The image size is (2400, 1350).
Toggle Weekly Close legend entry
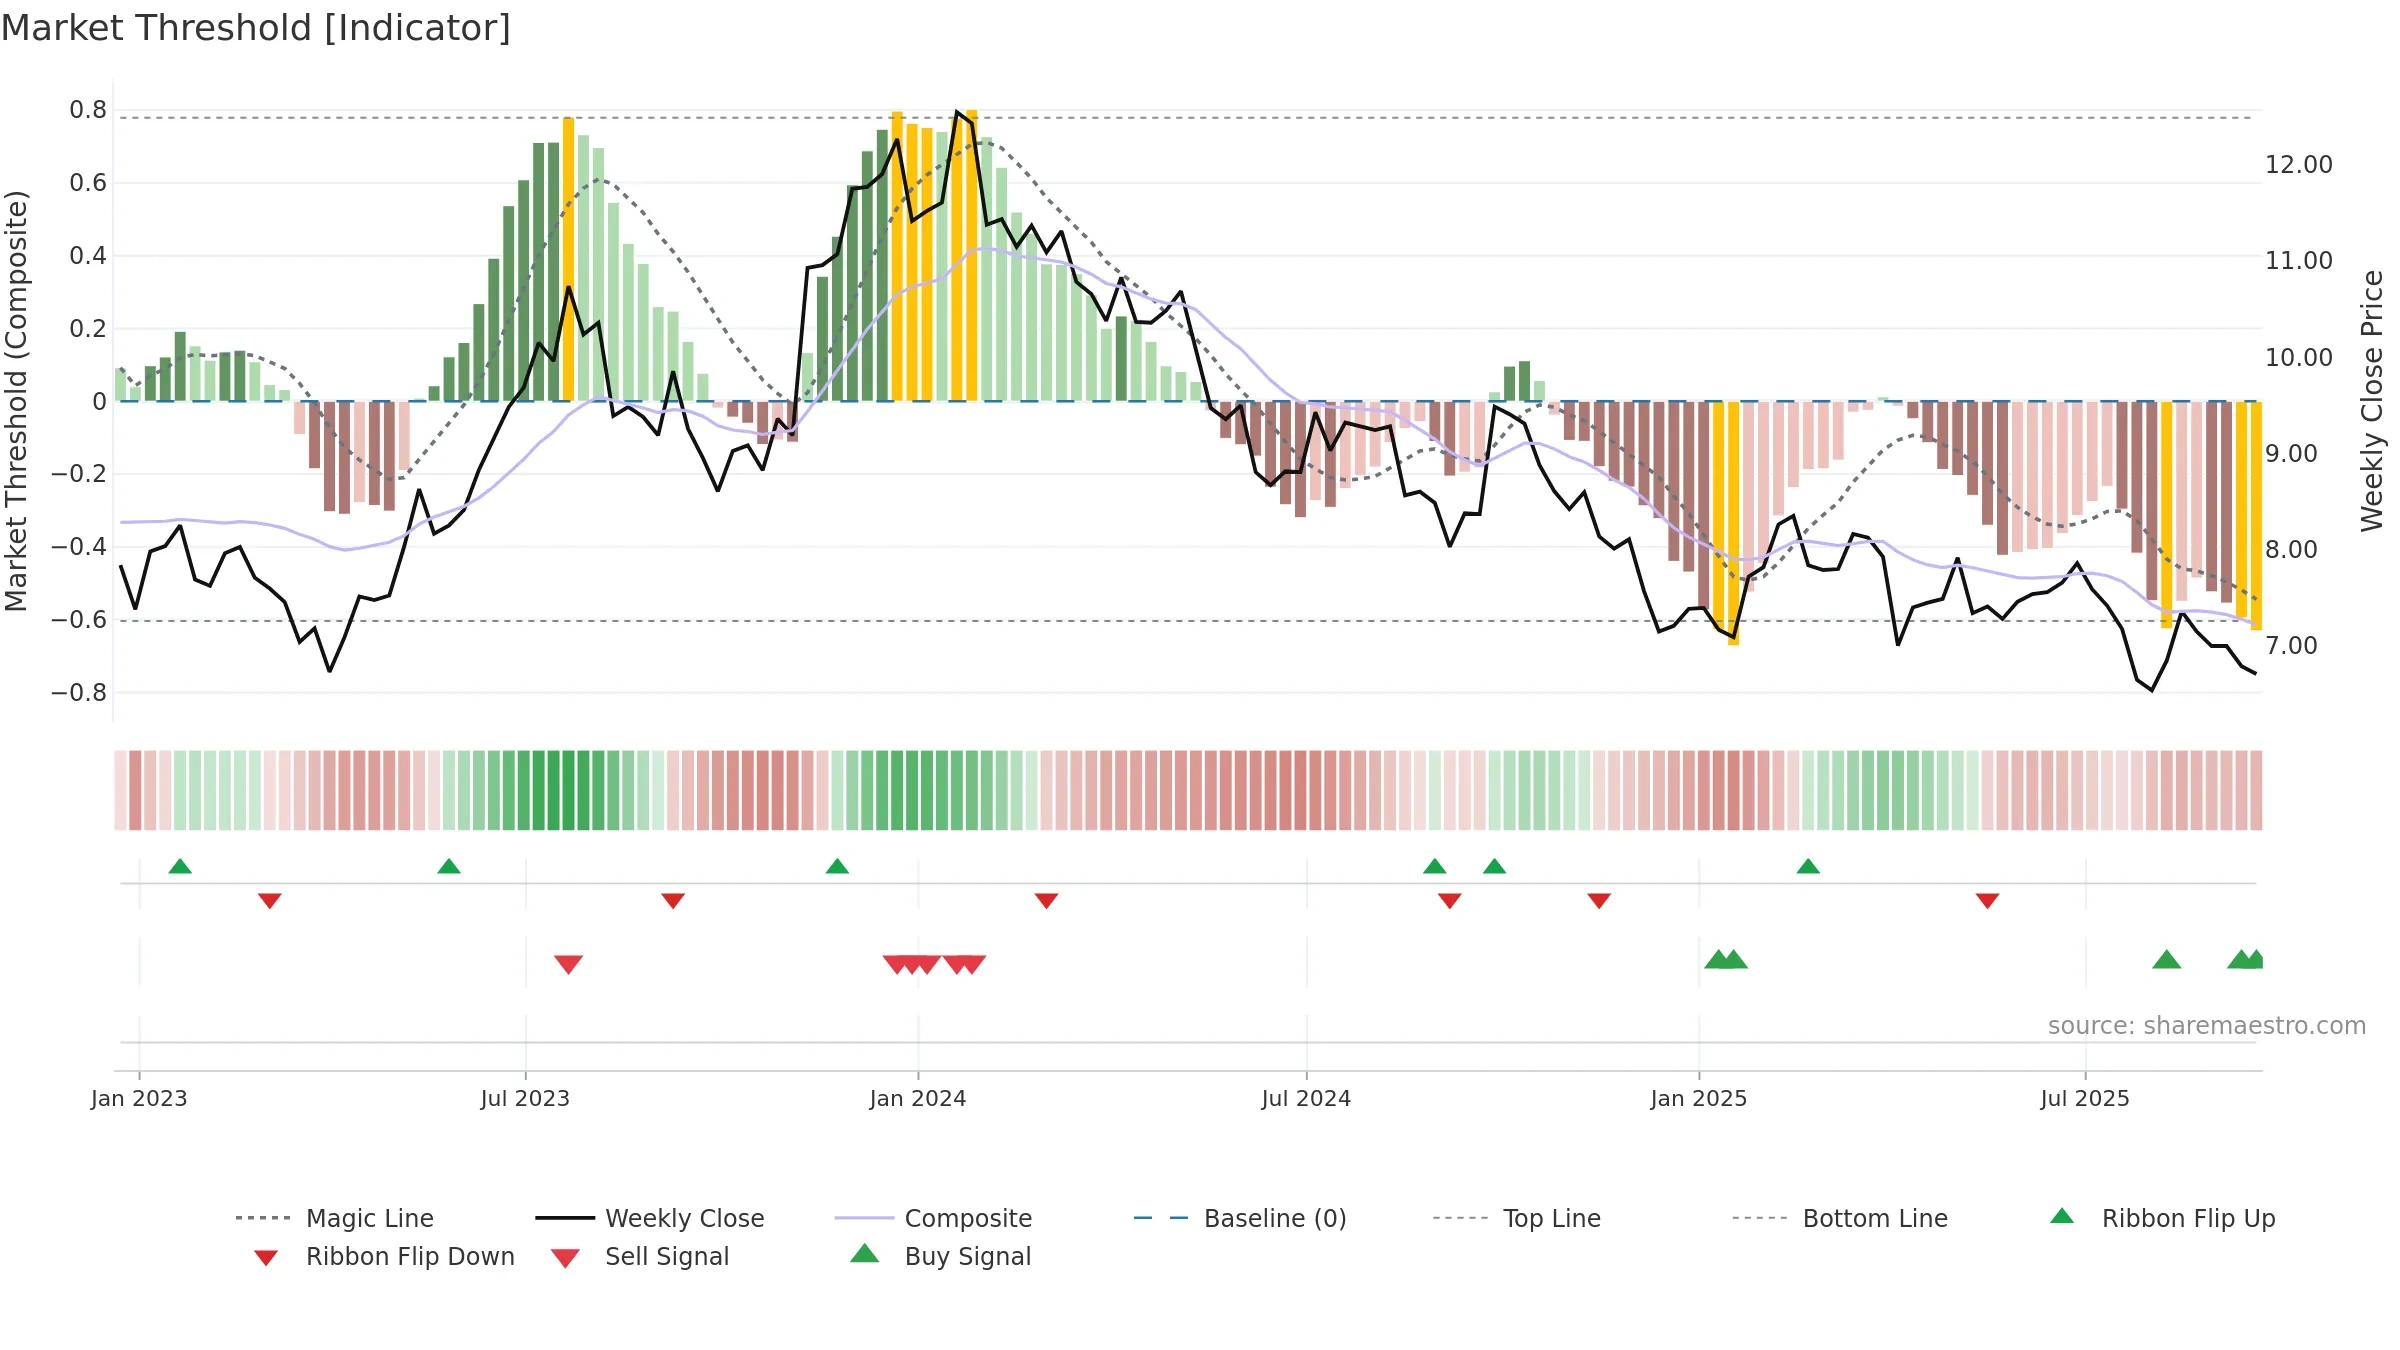pos(650,1218)
